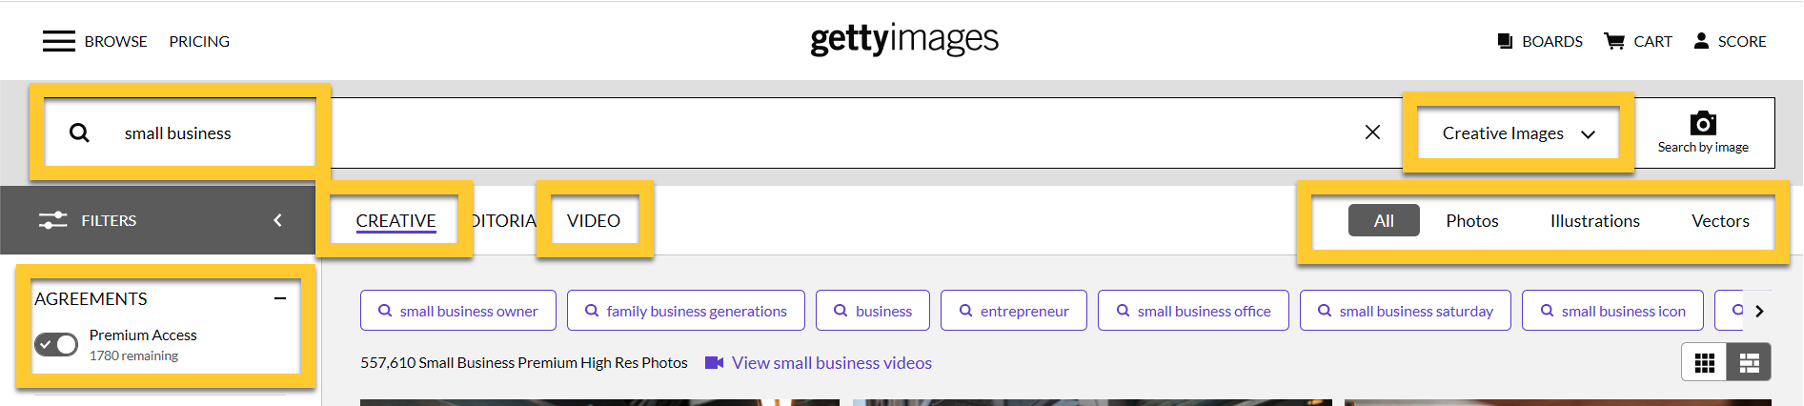
Task: Collapse the Agreements section
Action: pos(280,298)
